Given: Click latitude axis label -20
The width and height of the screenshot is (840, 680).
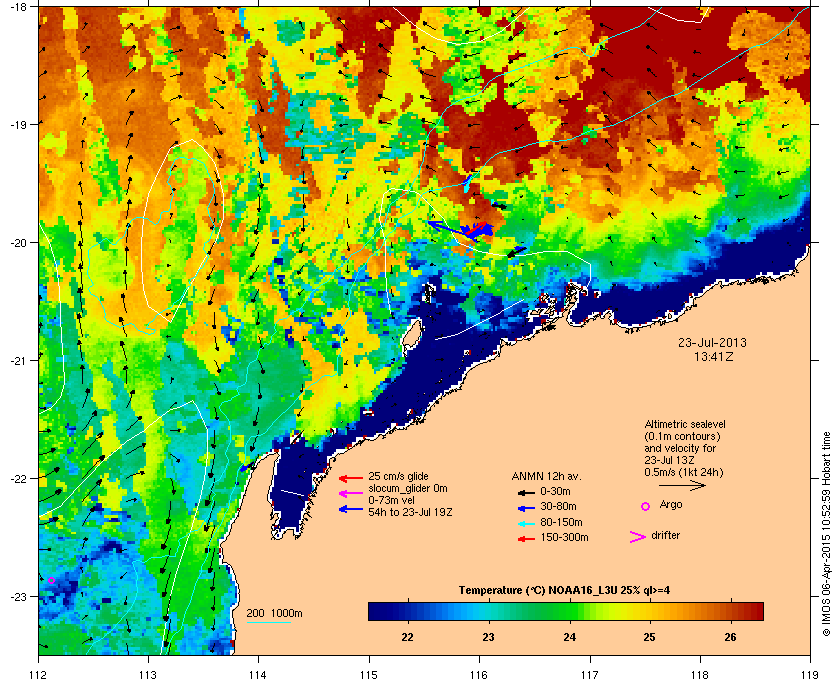Looking at the screenshot, I should tap(18, 243).
